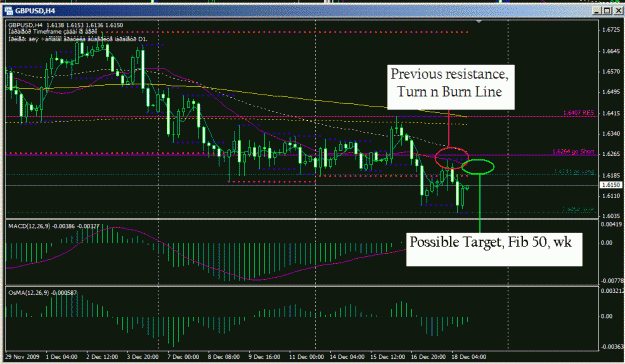Click price scale value 1.6185
The width and height of the screenshot is (625, 364).
pos(611,175)
